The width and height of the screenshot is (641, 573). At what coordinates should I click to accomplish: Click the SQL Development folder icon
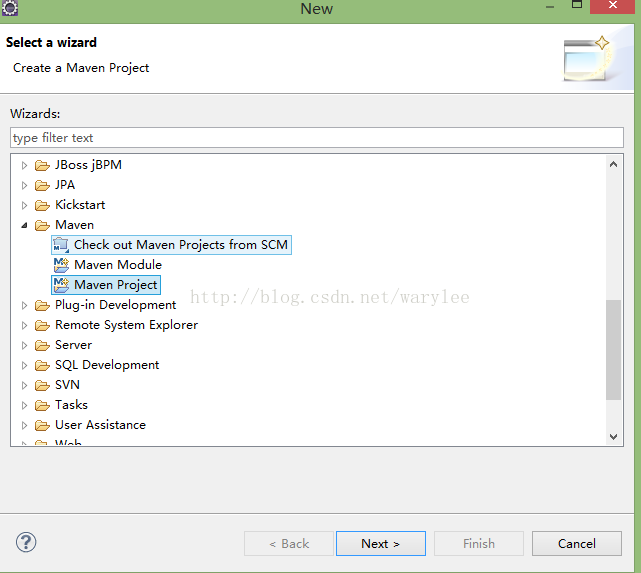point(42,365)
